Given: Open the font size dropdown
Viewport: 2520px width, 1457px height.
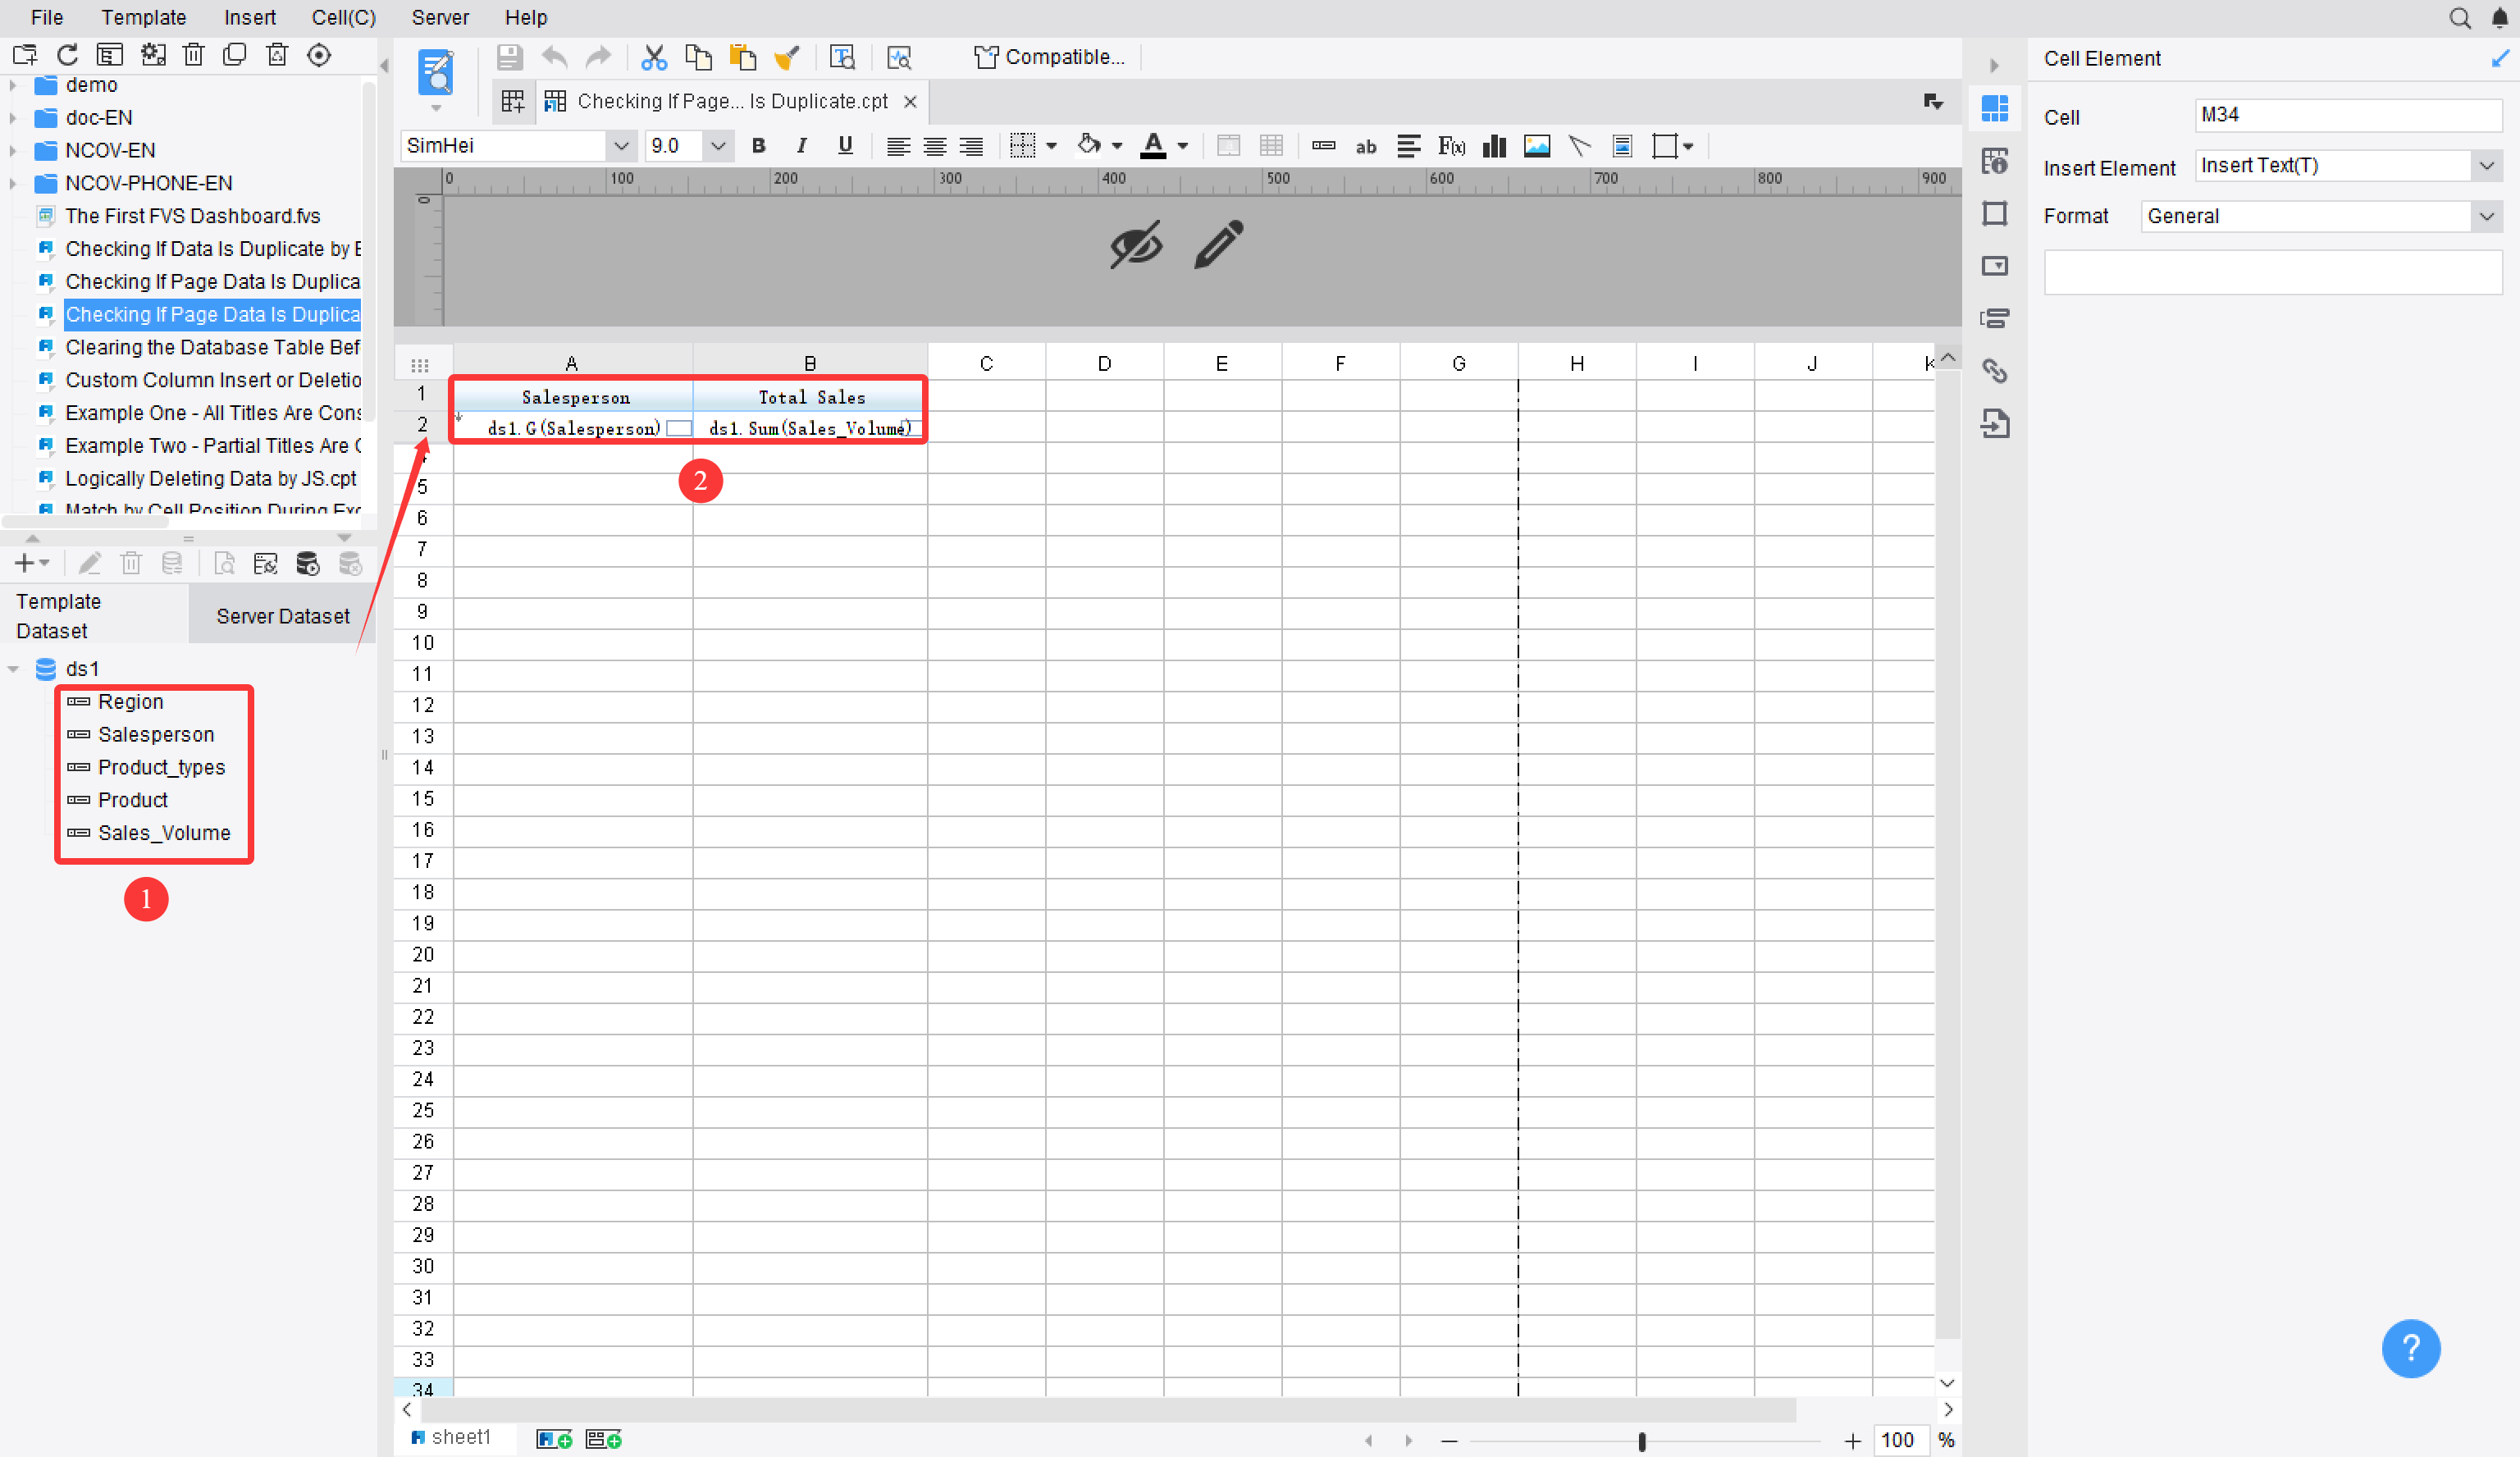Looking at the screenshot, I should [x=718, y=146].
